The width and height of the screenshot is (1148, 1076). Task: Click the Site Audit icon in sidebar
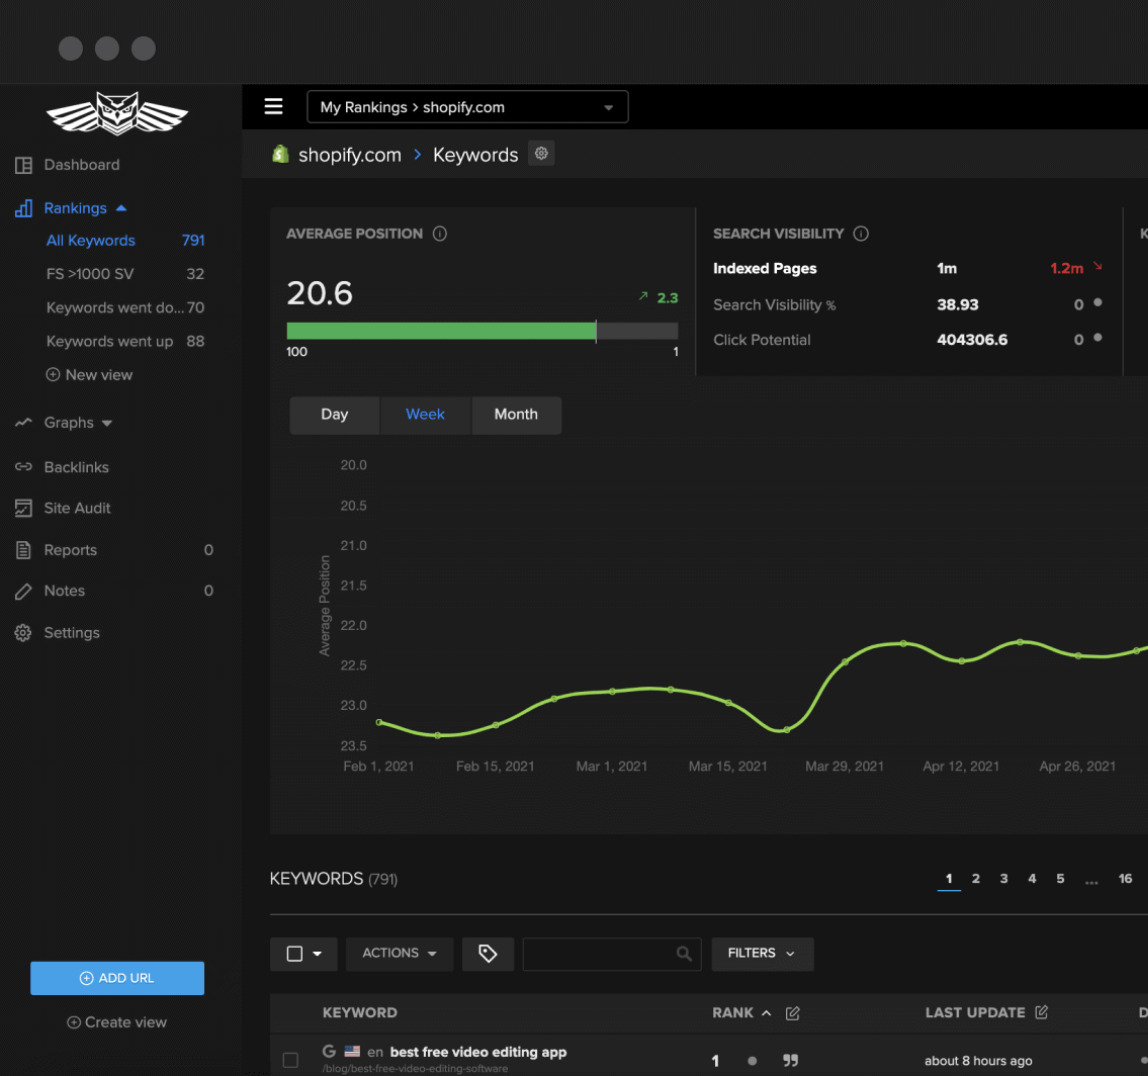[x=23, y=508]
